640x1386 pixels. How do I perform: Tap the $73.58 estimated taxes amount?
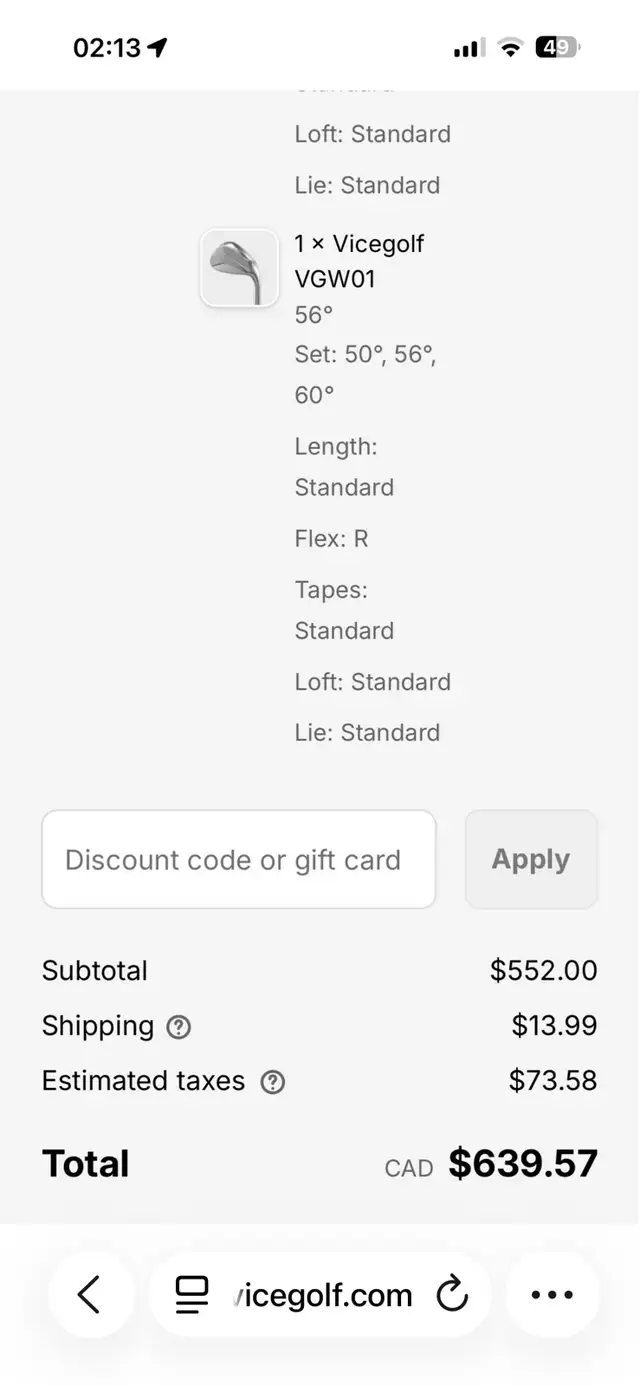(553, 1080)
